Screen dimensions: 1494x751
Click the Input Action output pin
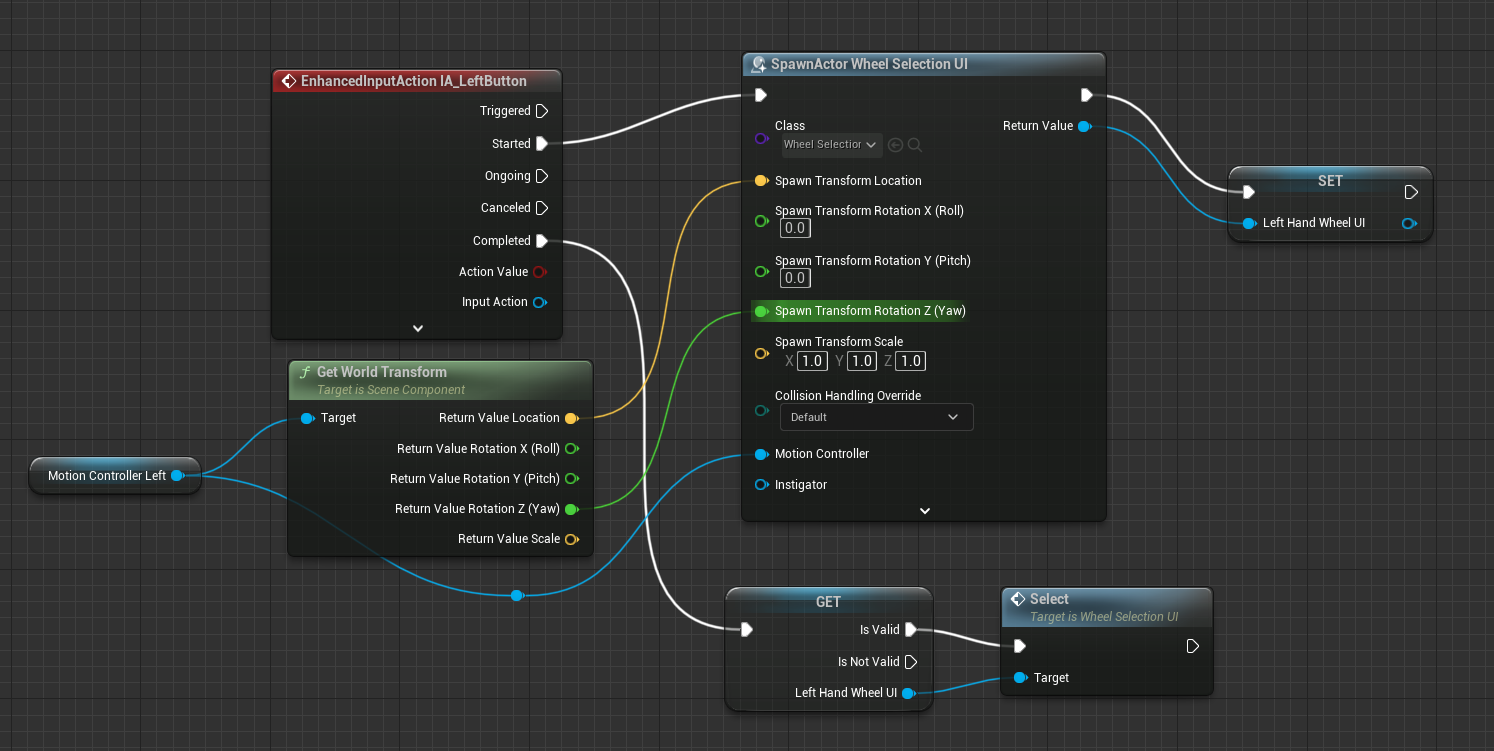coord(540,302)
